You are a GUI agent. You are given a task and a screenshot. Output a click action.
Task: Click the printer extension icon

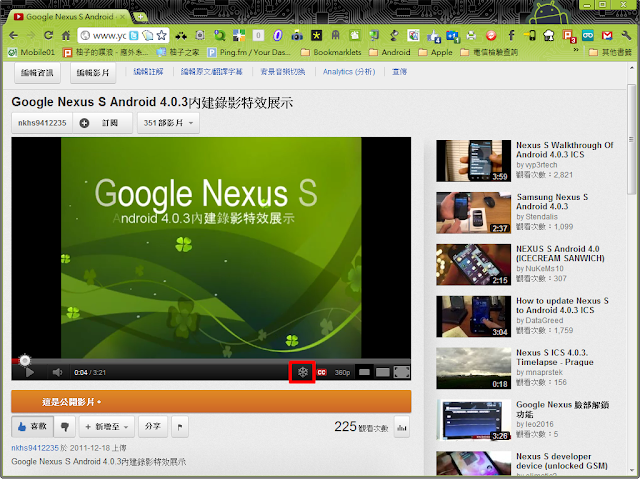(x=471, y=36)
